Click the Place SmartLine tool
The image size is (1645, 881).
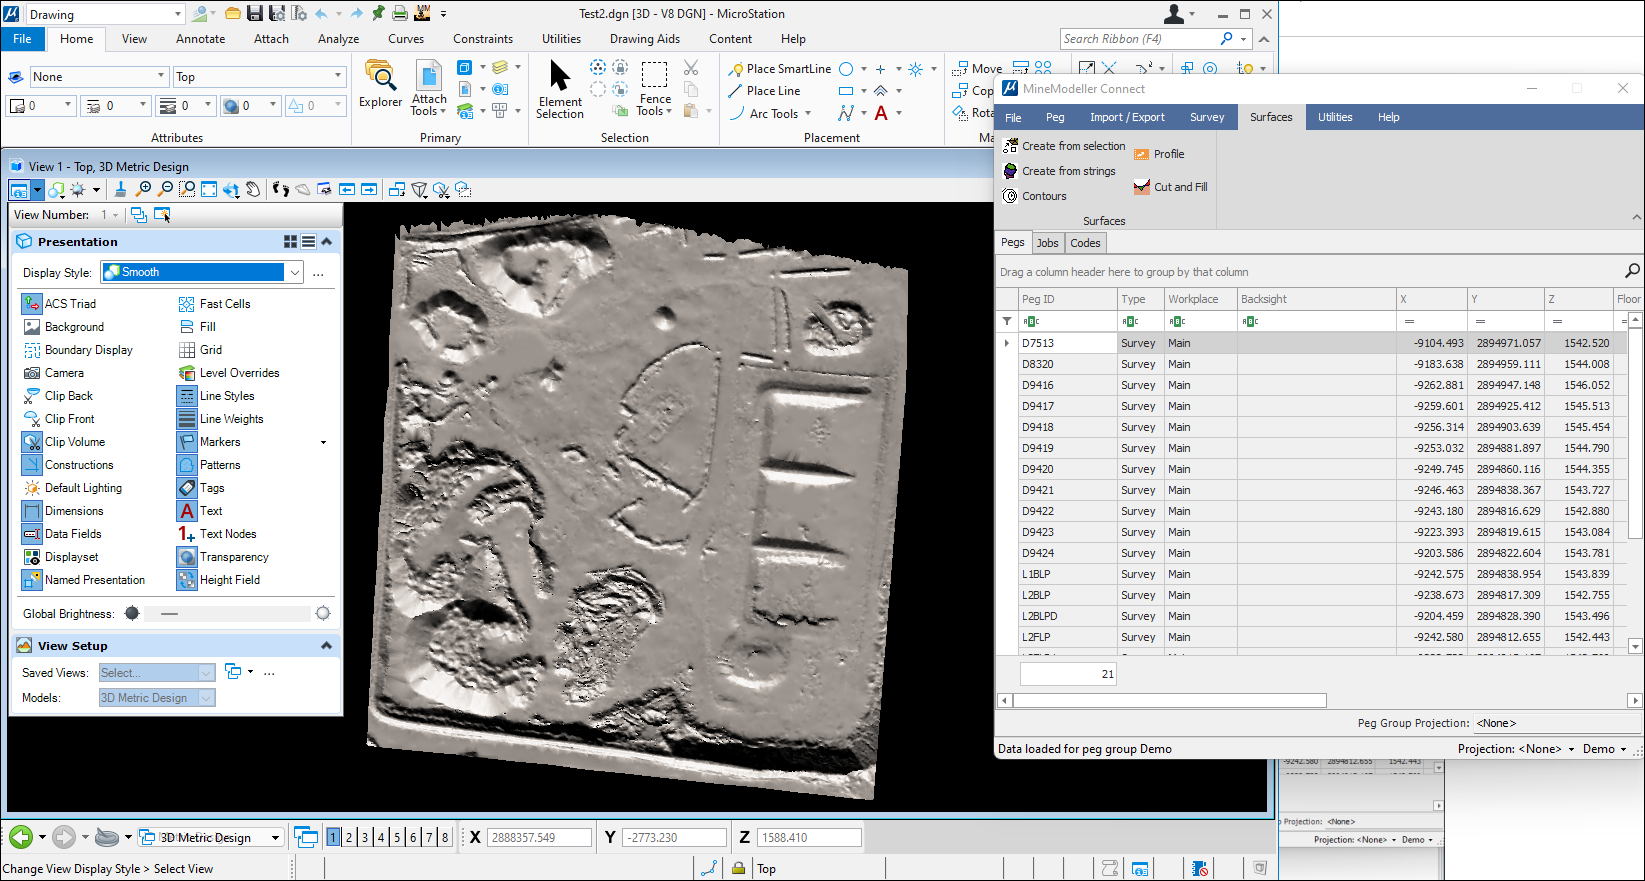pyautogui.click(x=779, y=69)
